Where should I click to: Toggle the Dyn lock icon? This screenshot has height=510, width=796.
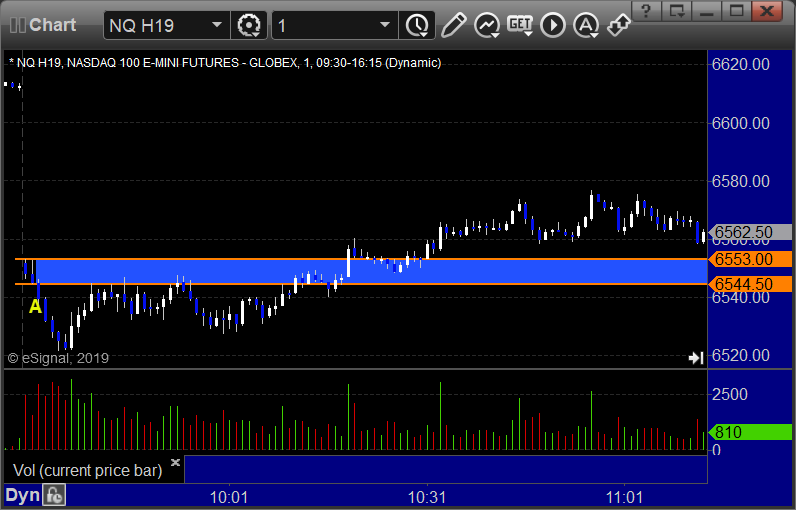pos(54,495)
